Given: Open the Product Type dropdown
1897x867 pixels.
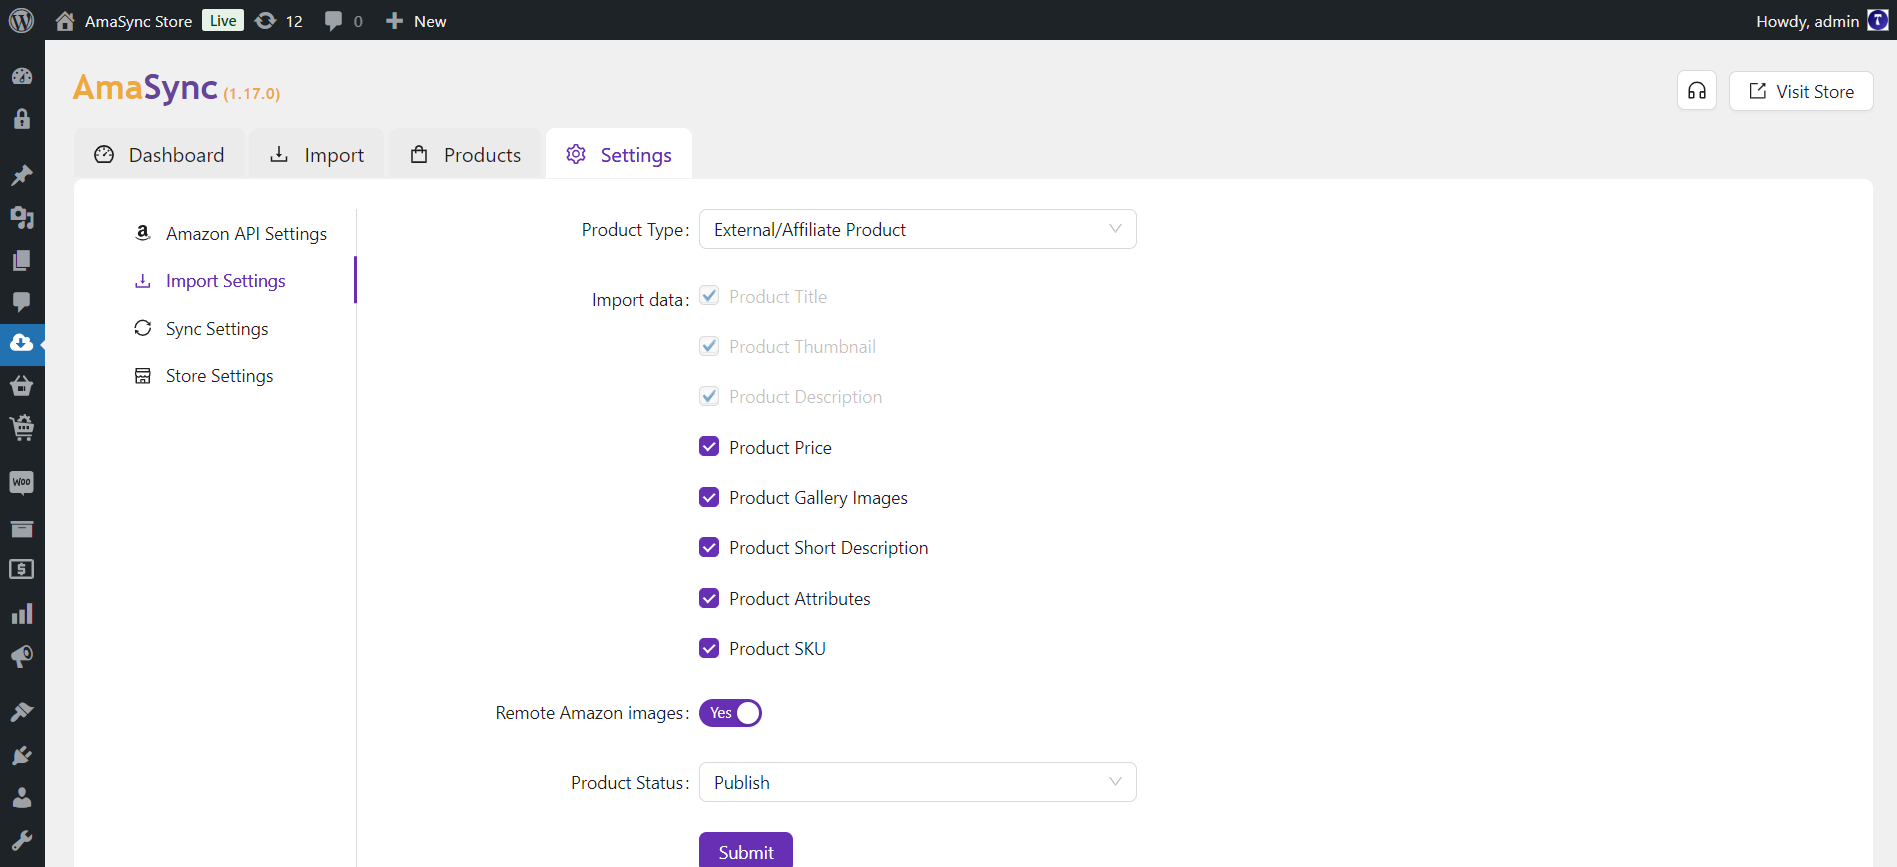Looking at the screenshot, I should [917, 229].
